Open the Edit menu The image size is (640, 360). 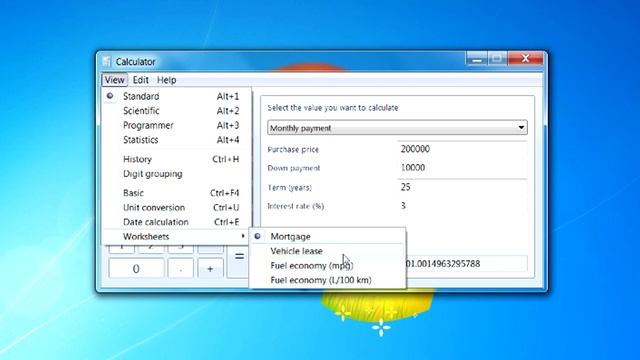click(140, 80)
